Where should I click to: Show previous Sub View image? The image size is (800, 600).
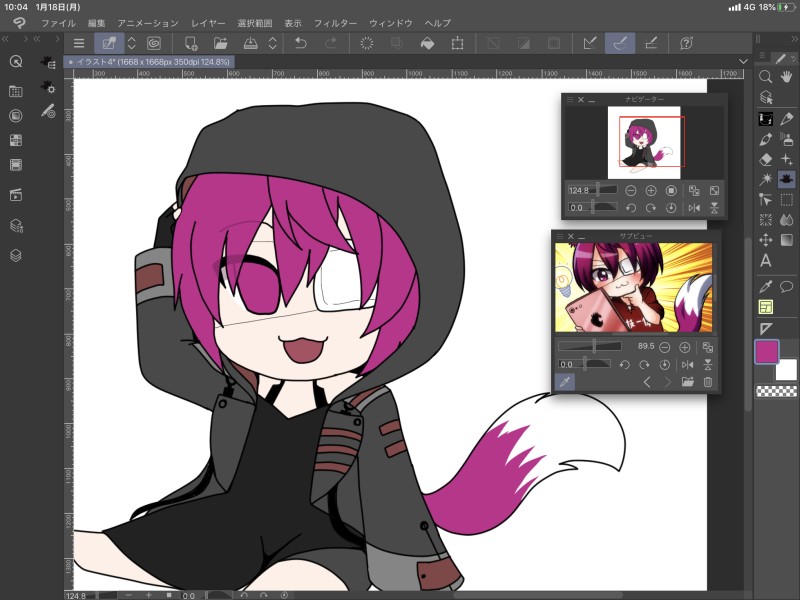(647, 382)
